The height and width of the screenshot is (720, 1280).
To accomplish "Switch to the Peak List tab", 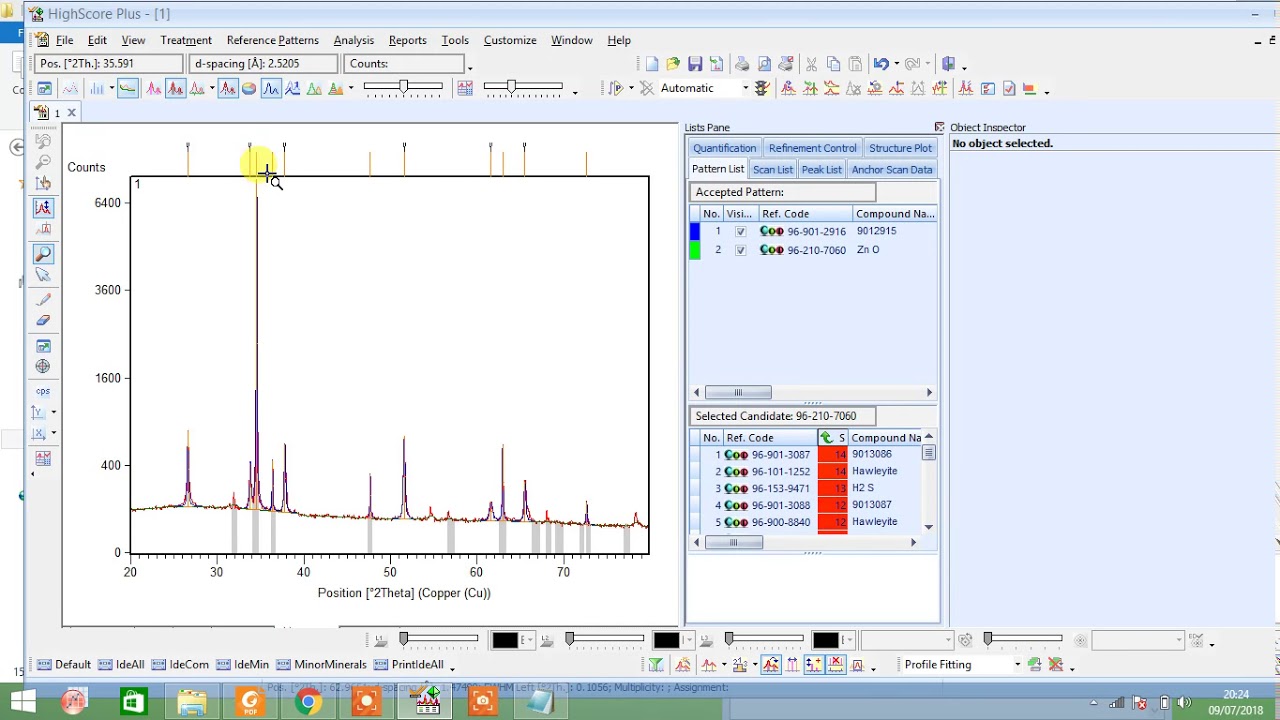I will point(821,170).
